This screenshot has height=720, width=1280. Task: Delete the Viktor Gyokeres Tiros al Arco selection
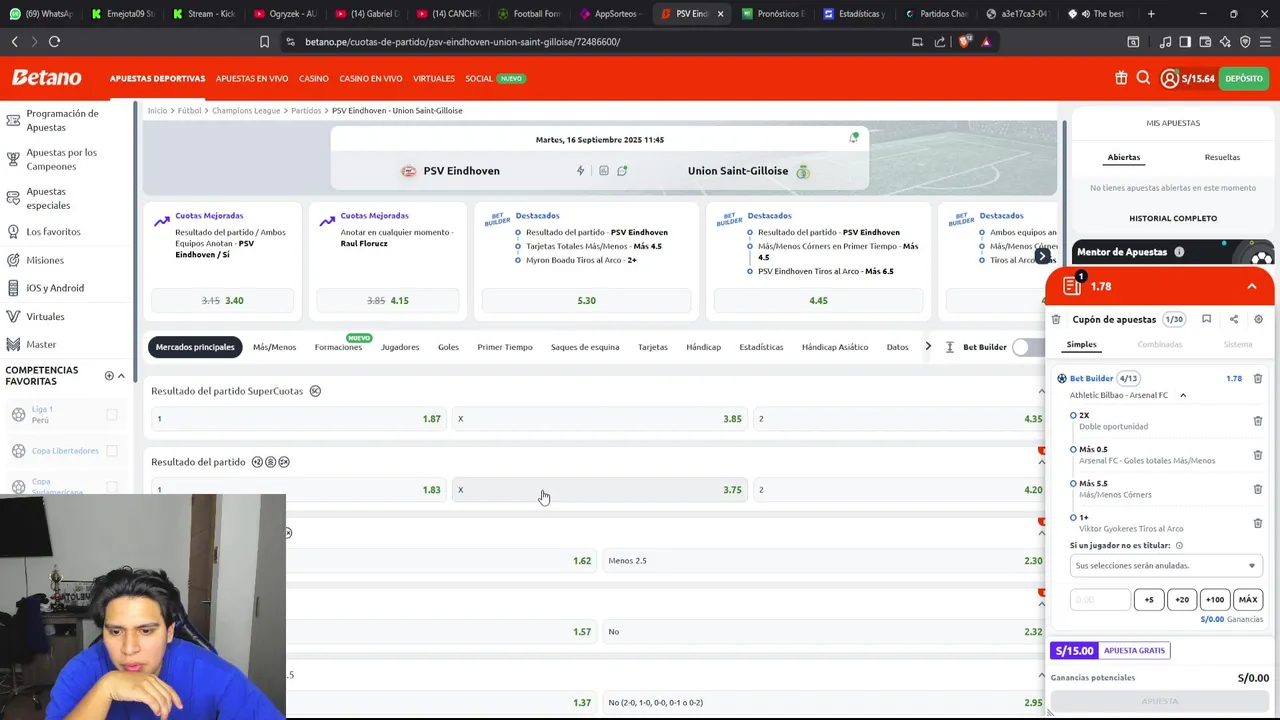[1258, 523]
